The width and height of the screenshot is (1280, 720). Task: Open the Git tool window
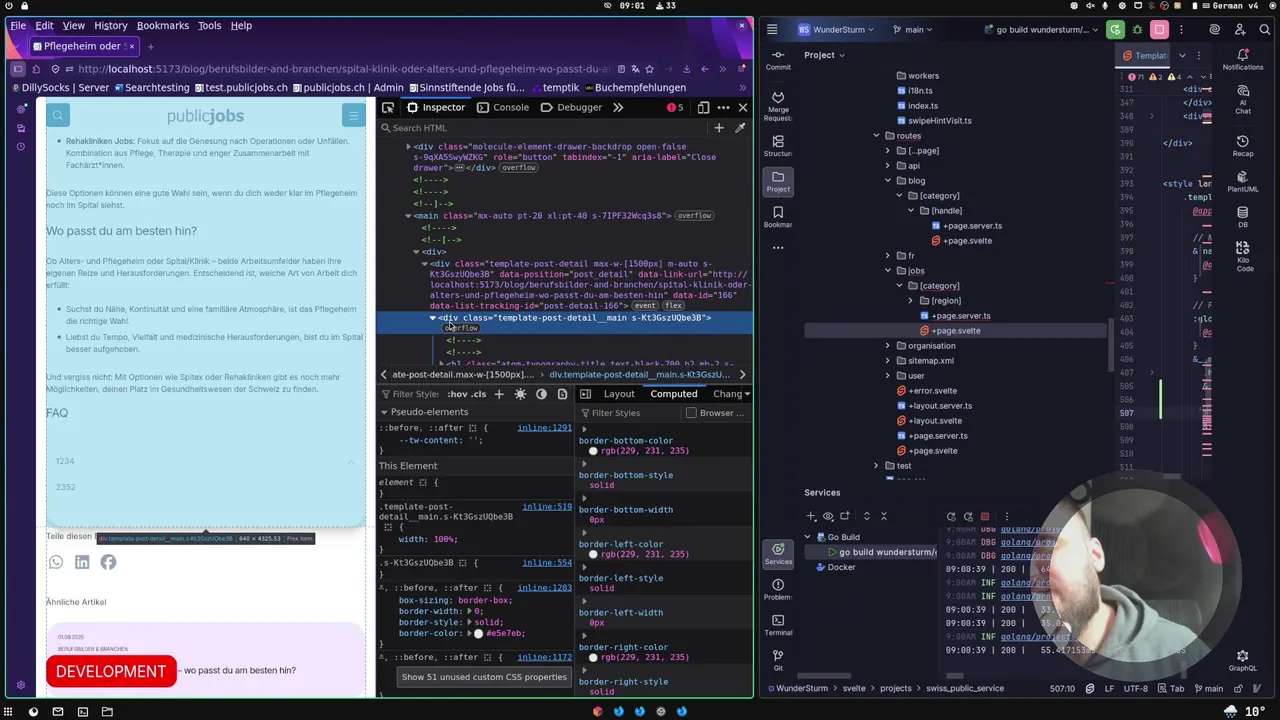(x=778, y=660)
